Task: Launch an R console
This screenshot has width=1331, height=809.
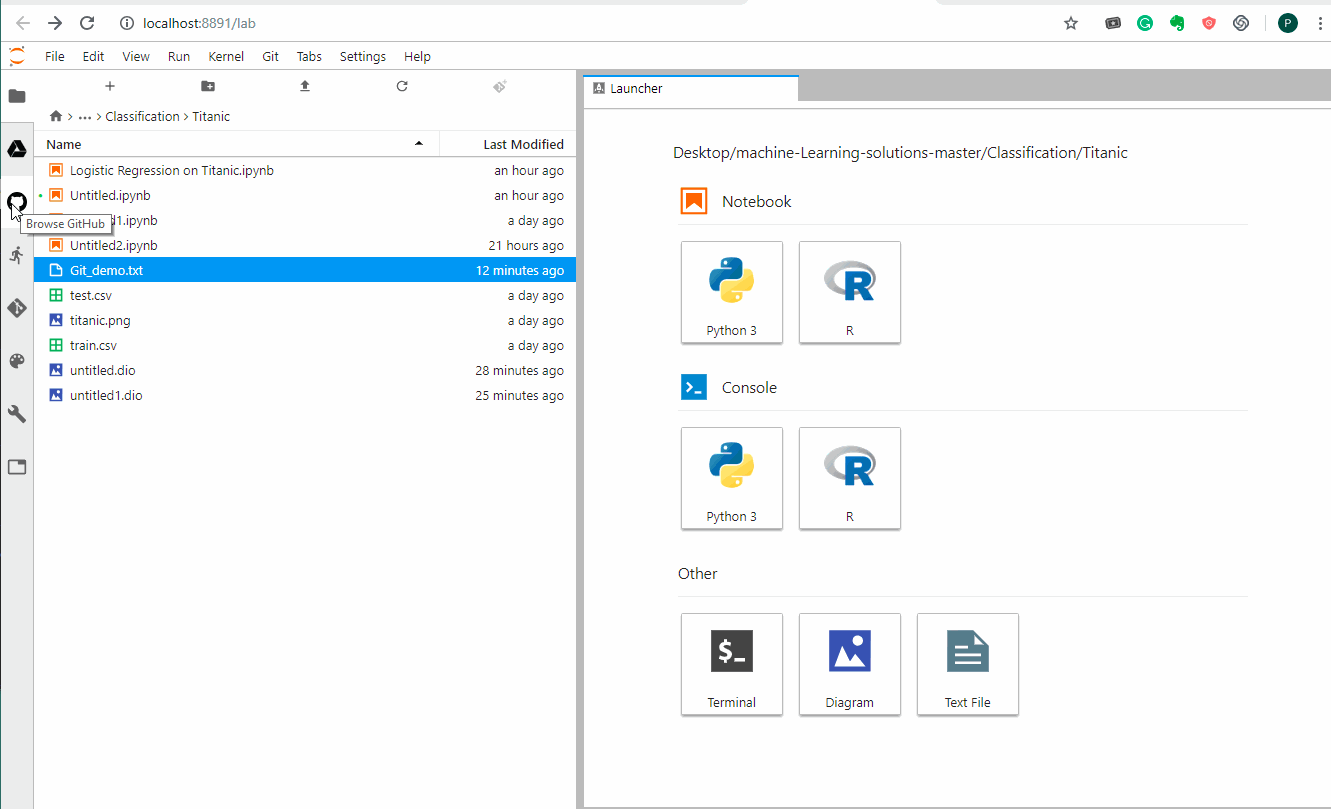Action: [x=849, y=478]
